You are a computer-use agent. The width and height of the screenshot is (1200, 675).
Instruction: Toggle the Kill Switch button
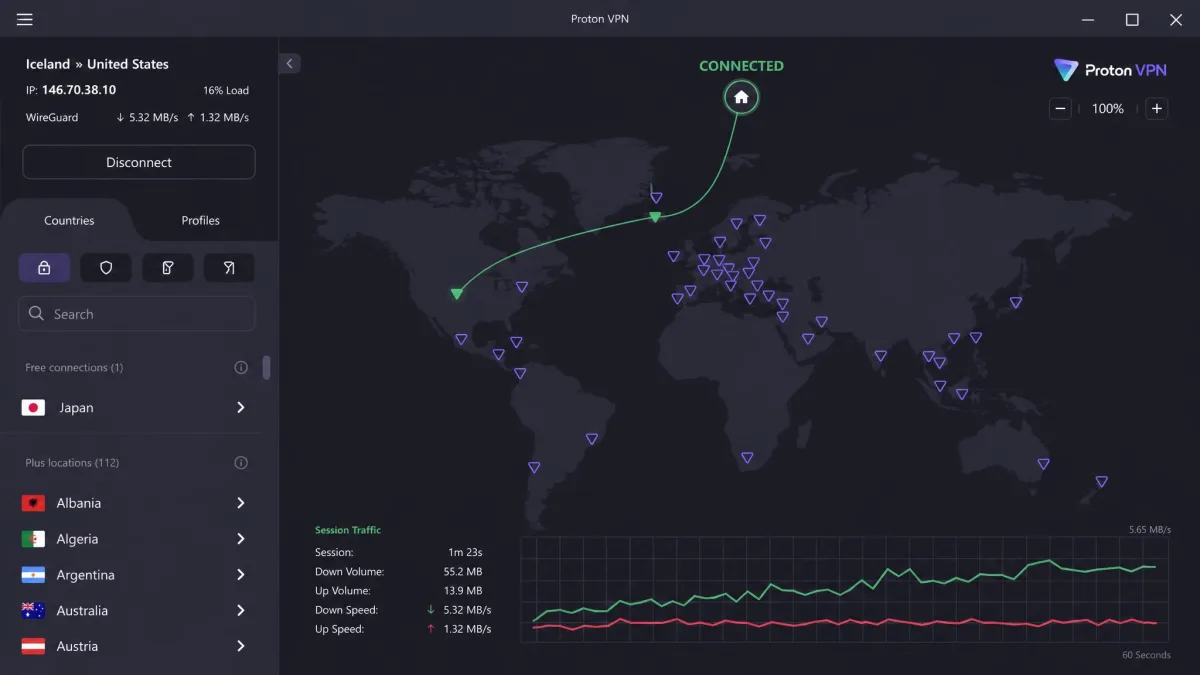(x=167, y=267)
